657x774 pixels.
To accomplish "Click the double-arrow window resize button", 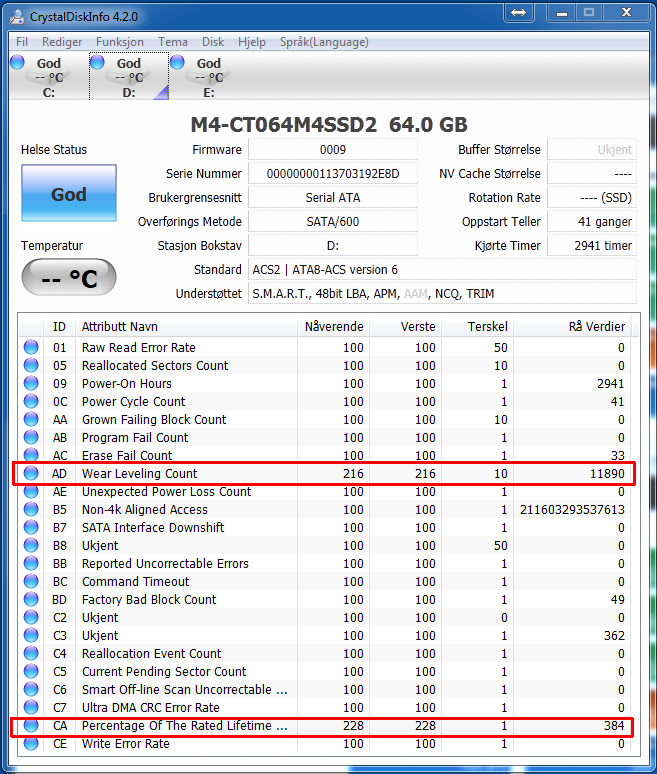I will 518,13.
